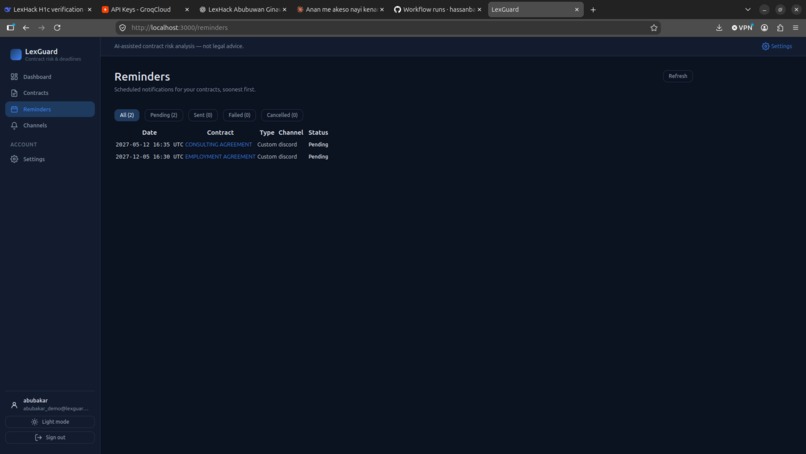Click the Contract column header
The image size is (806, 454).
[x=220, y=133]
